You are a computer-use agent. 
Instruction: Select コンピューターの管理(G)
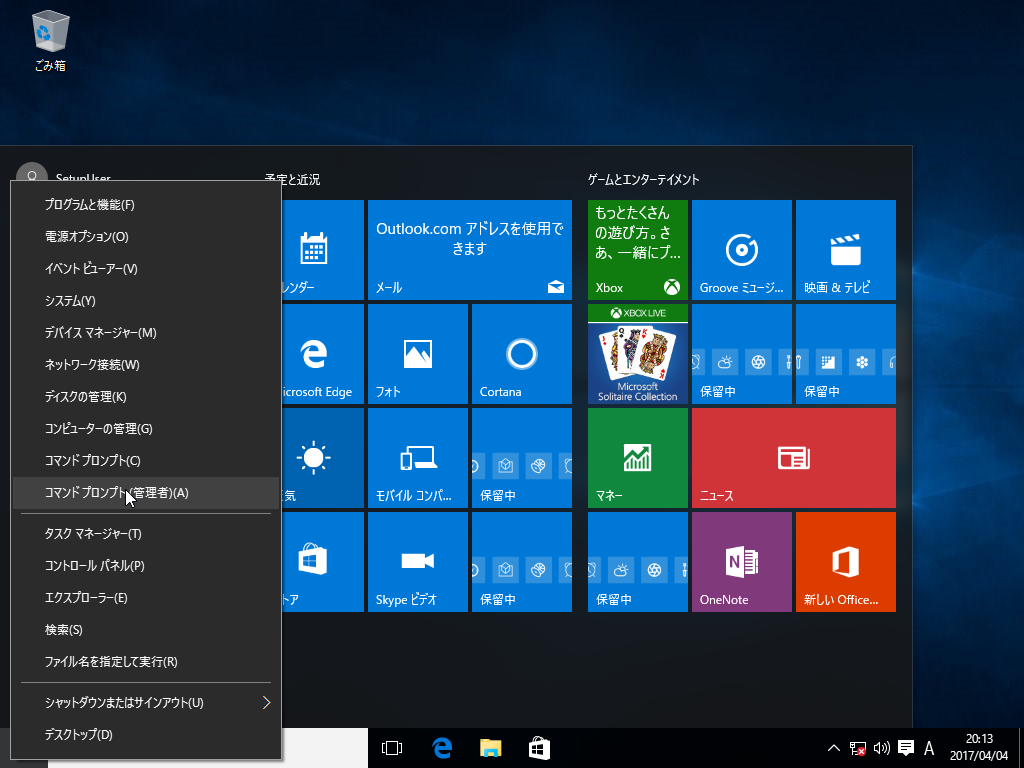(146, 429)
